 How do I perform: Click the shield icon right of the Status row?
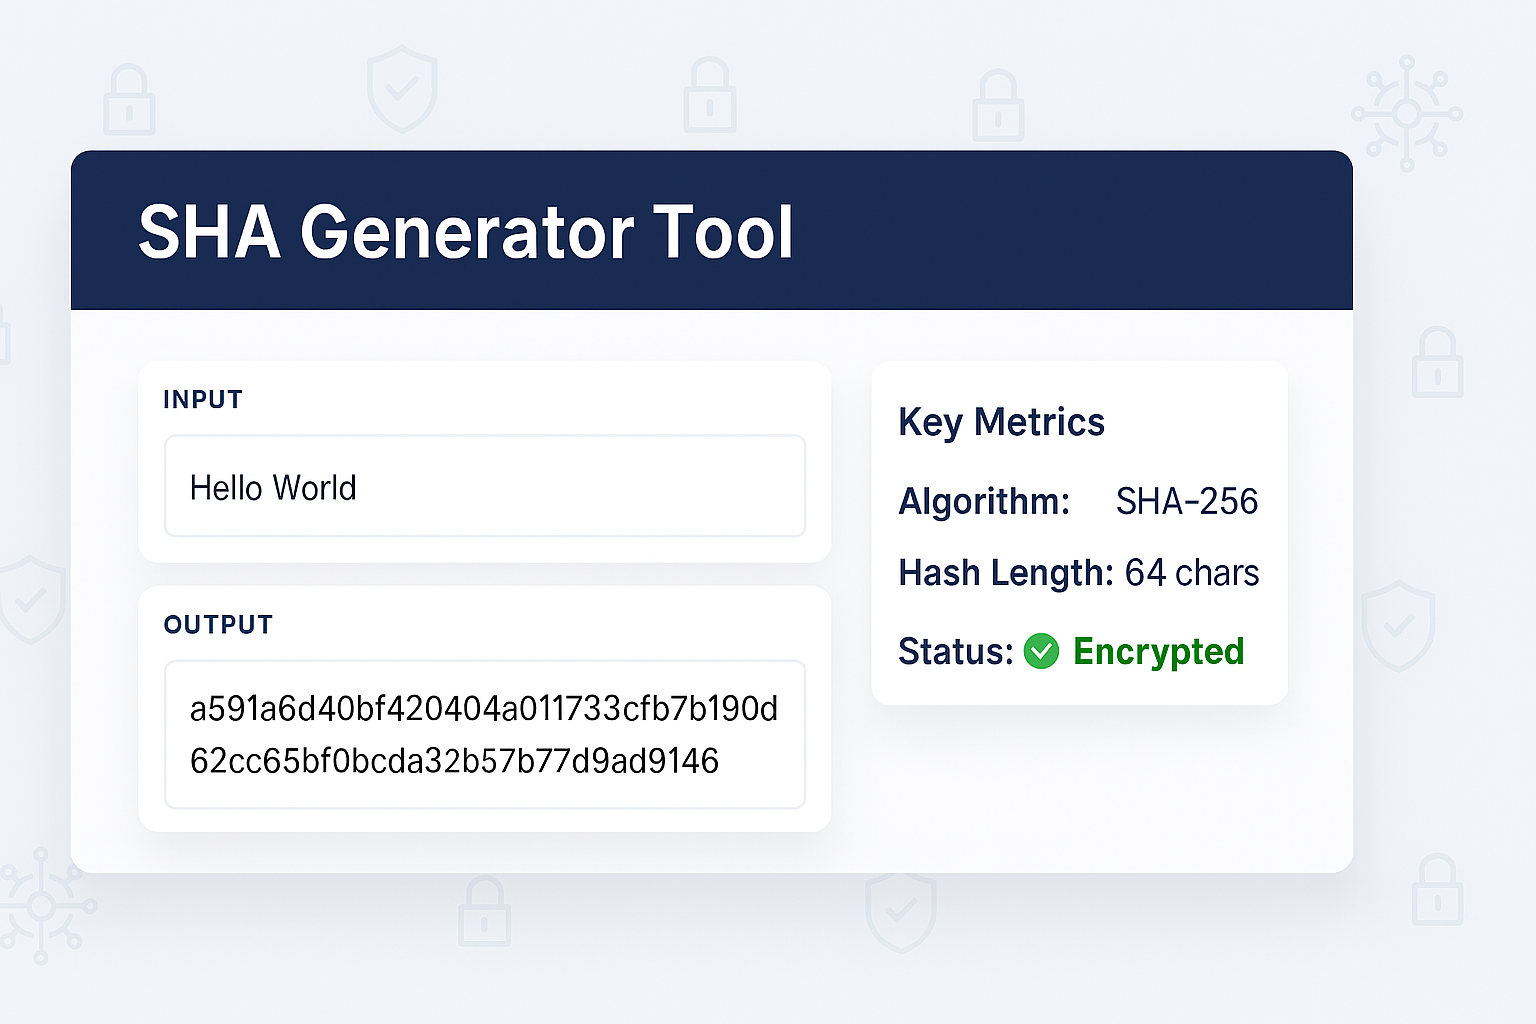(1398, 626)
